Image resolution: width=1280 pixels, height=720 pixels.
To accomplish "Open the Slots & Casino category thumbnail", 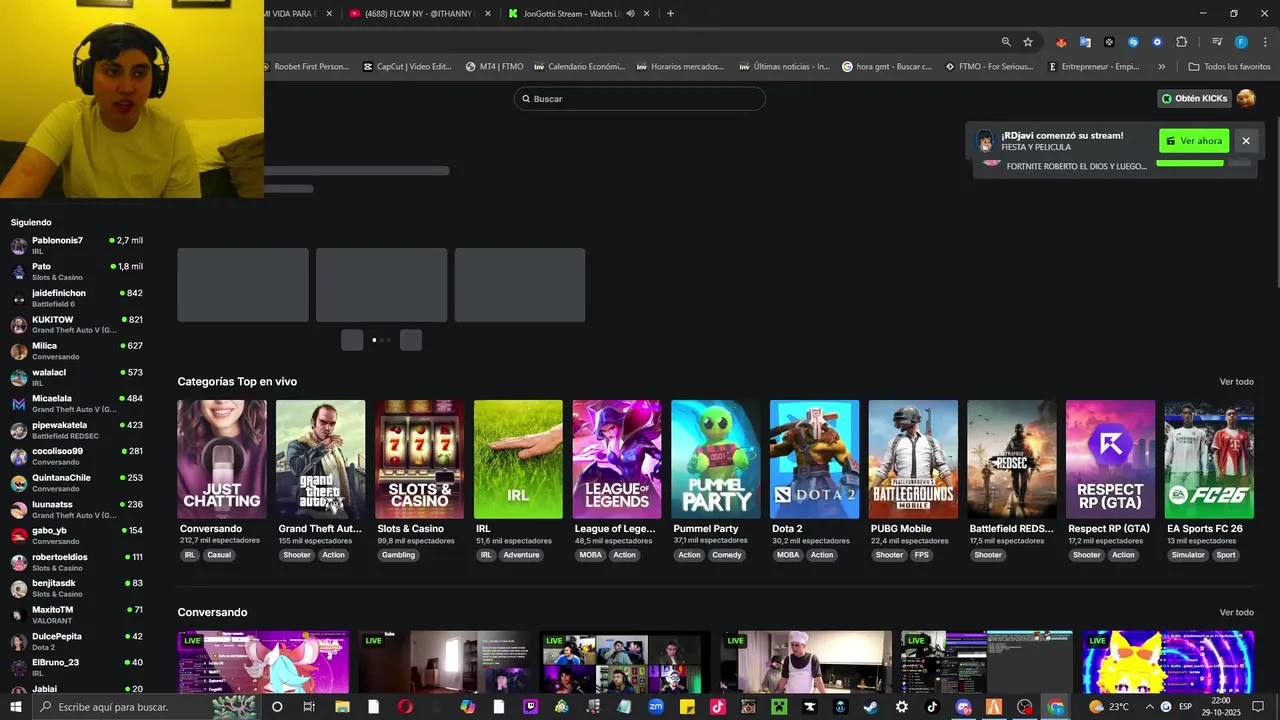I will 419,459.
